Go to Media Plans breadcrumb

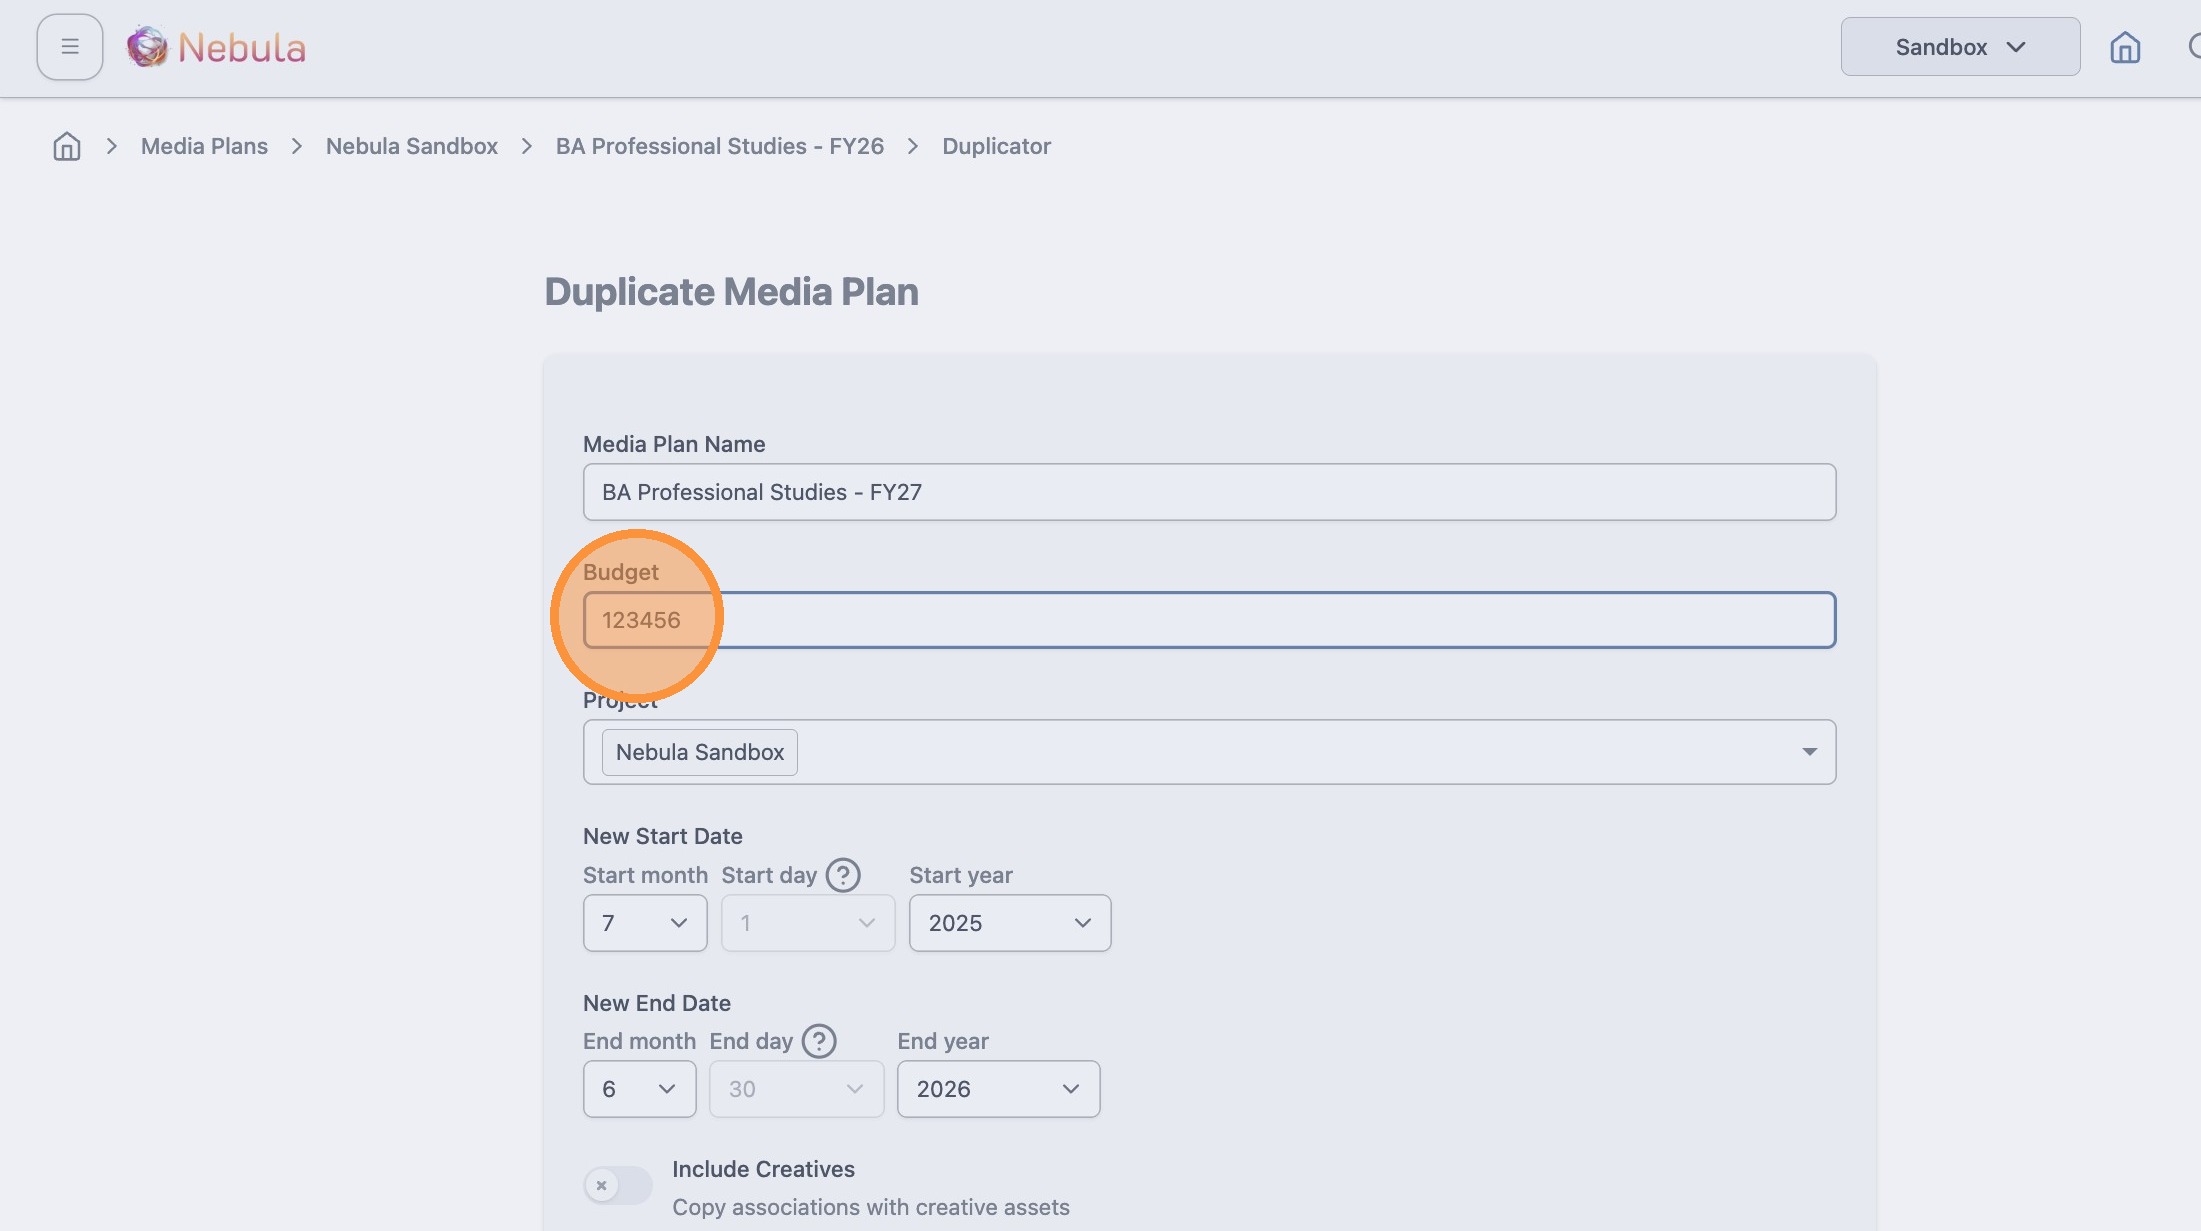point(204,146)
